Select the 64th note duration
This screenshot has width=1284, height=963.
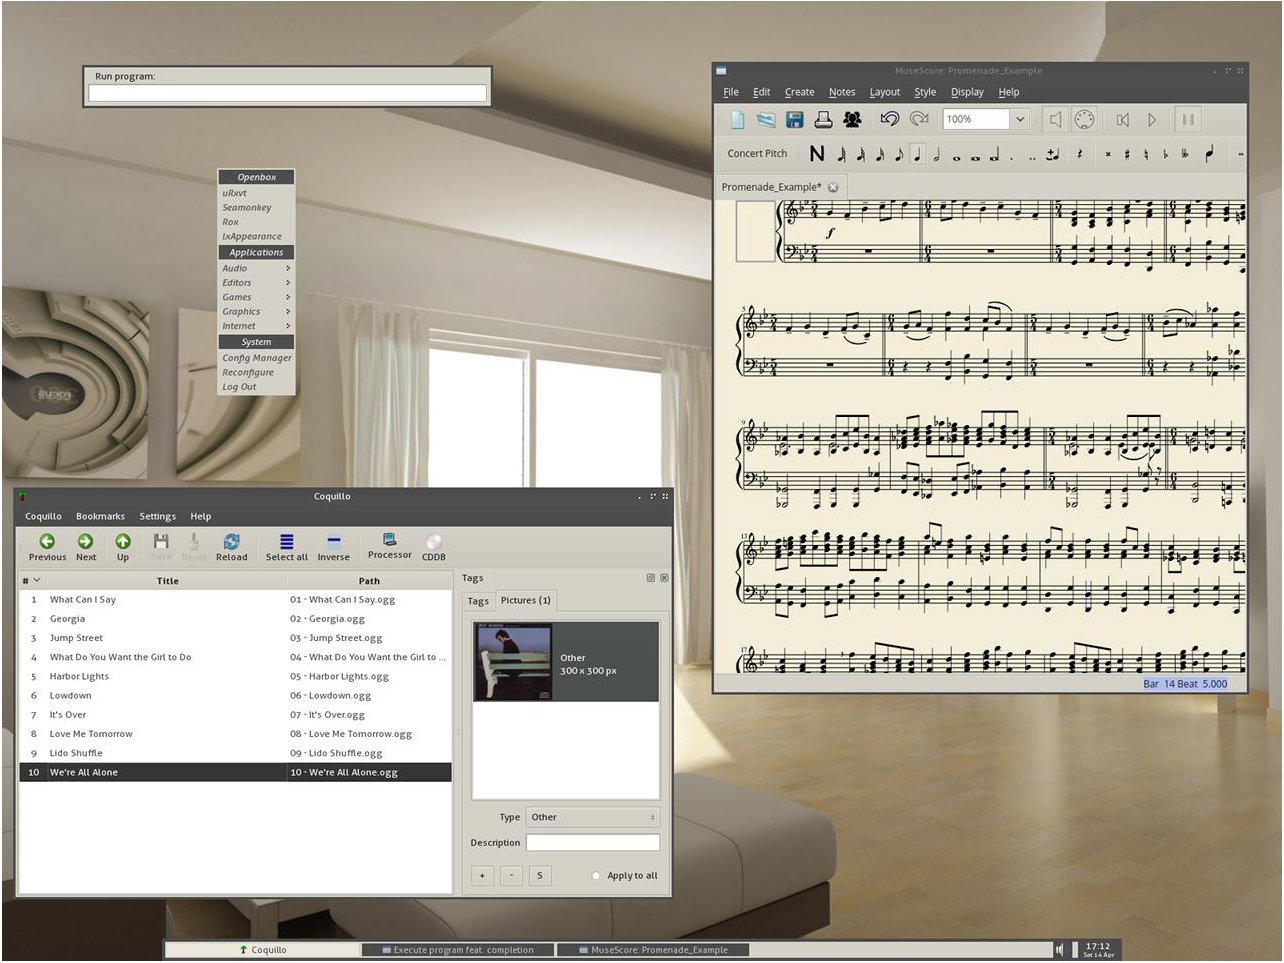click(841, 154)
